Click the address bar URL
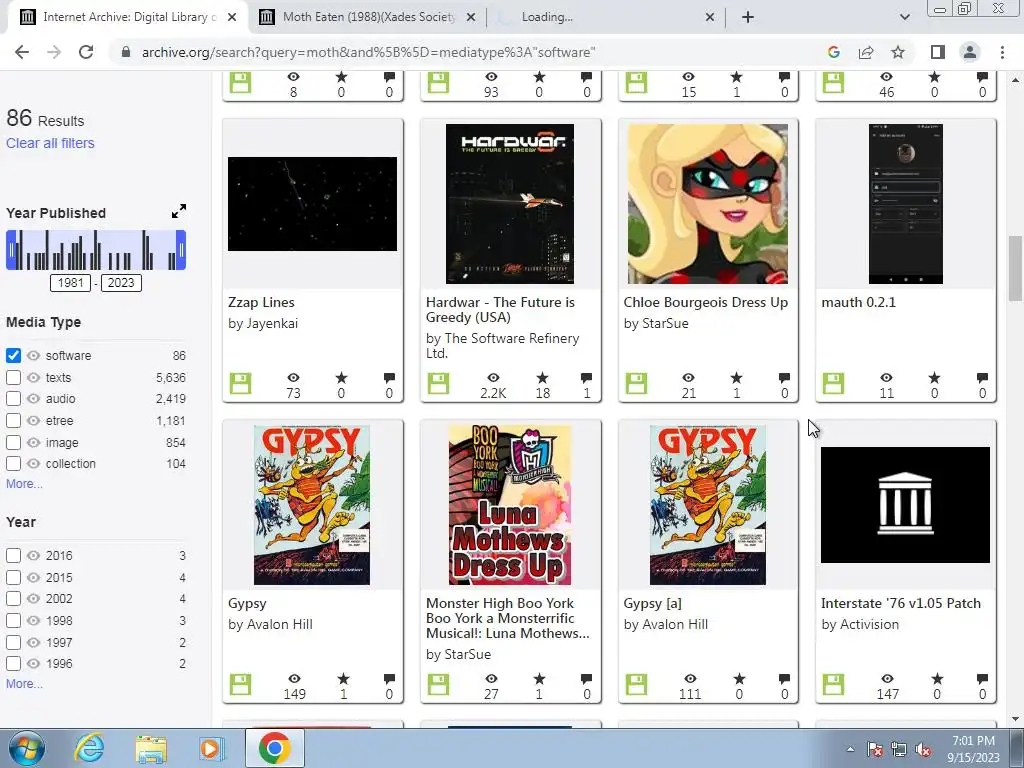 pyautogui.click(x=368, y=52)
